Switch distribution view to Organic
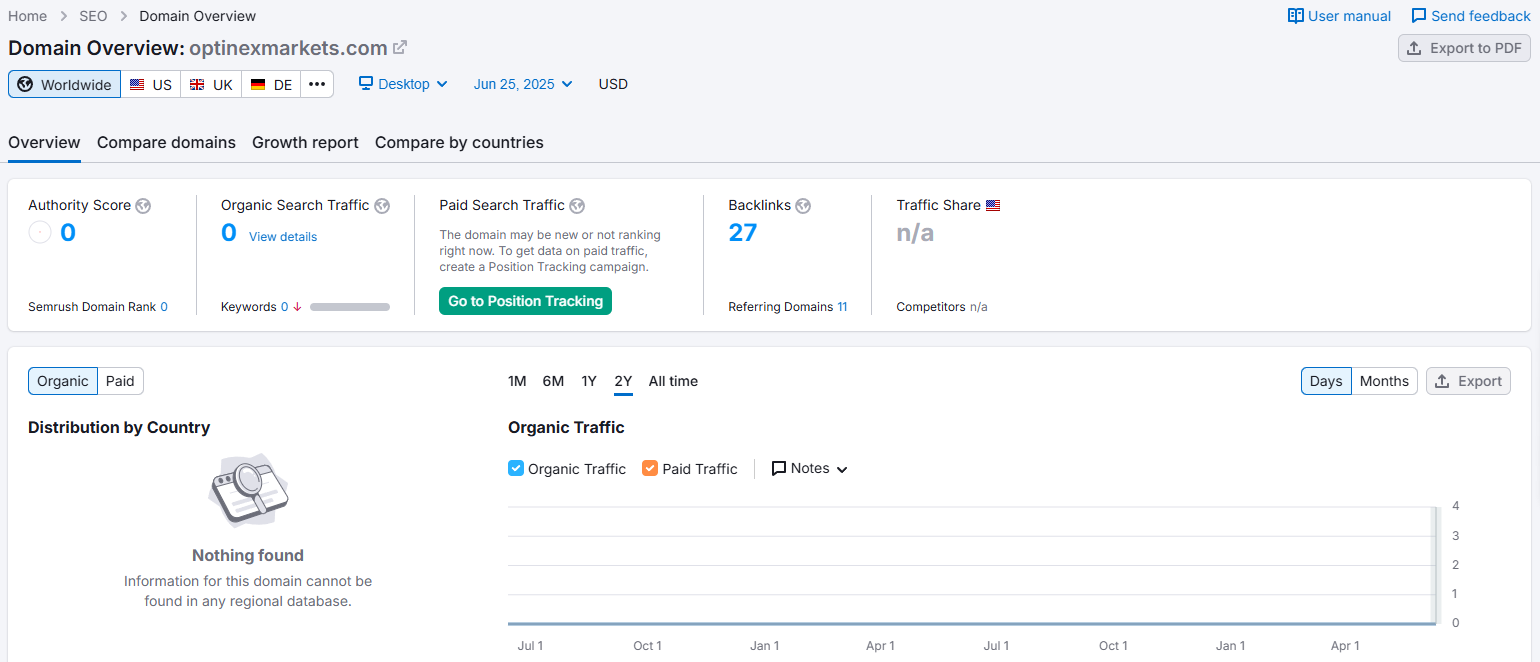 pos(63,381)
